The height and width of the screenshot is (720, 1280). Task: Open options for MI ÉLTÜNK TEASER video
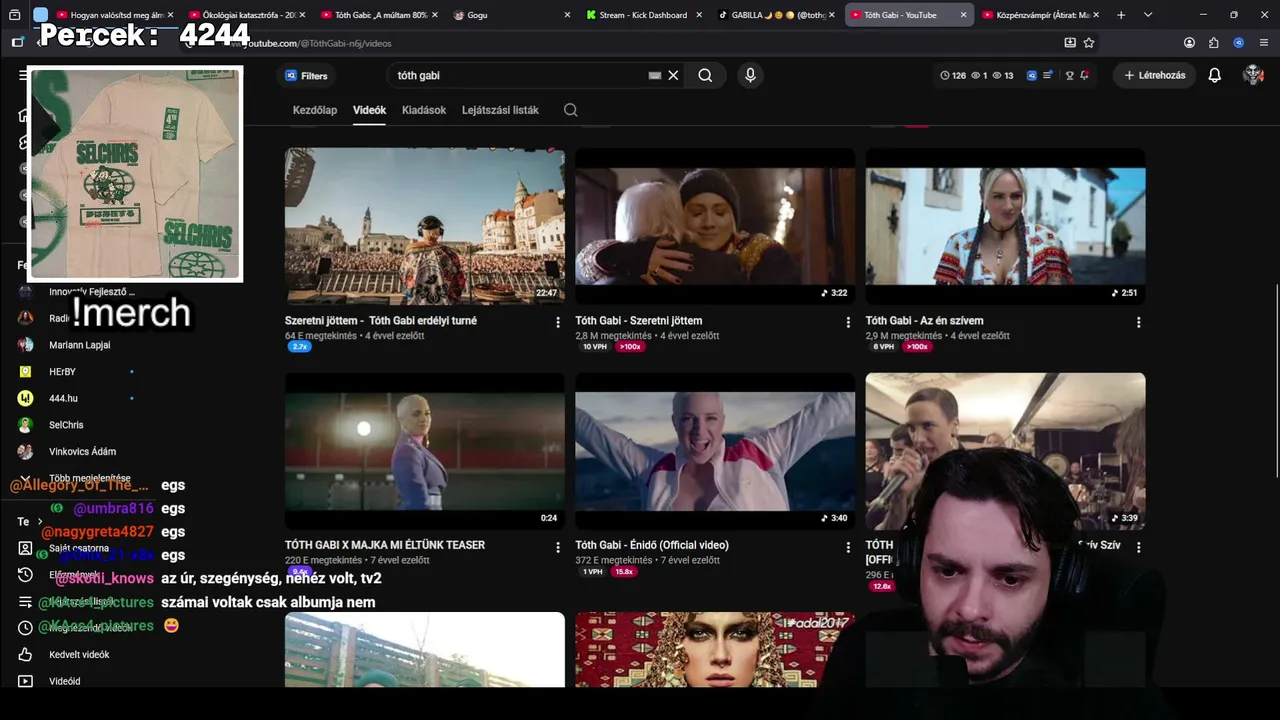coord(558,547)
